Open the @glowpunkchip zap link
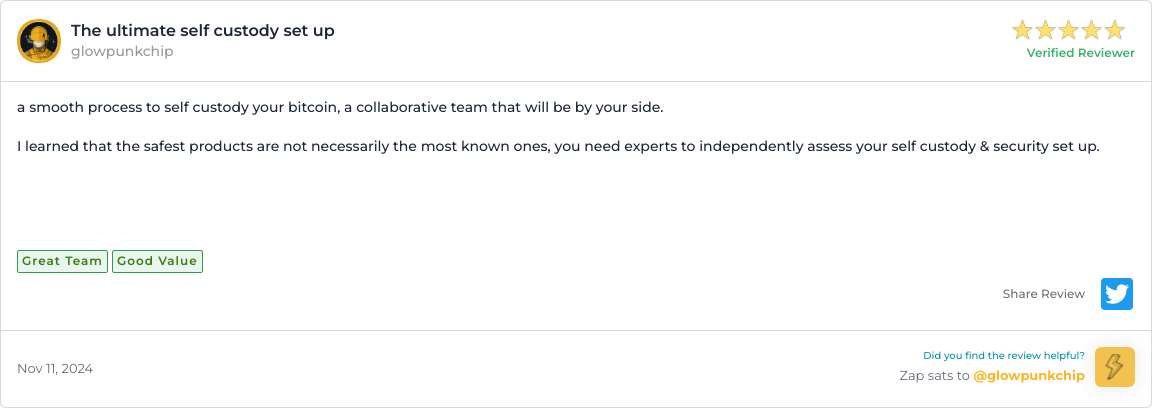This screenshot has height=408, width=1152. click(x=1029, y=376)
